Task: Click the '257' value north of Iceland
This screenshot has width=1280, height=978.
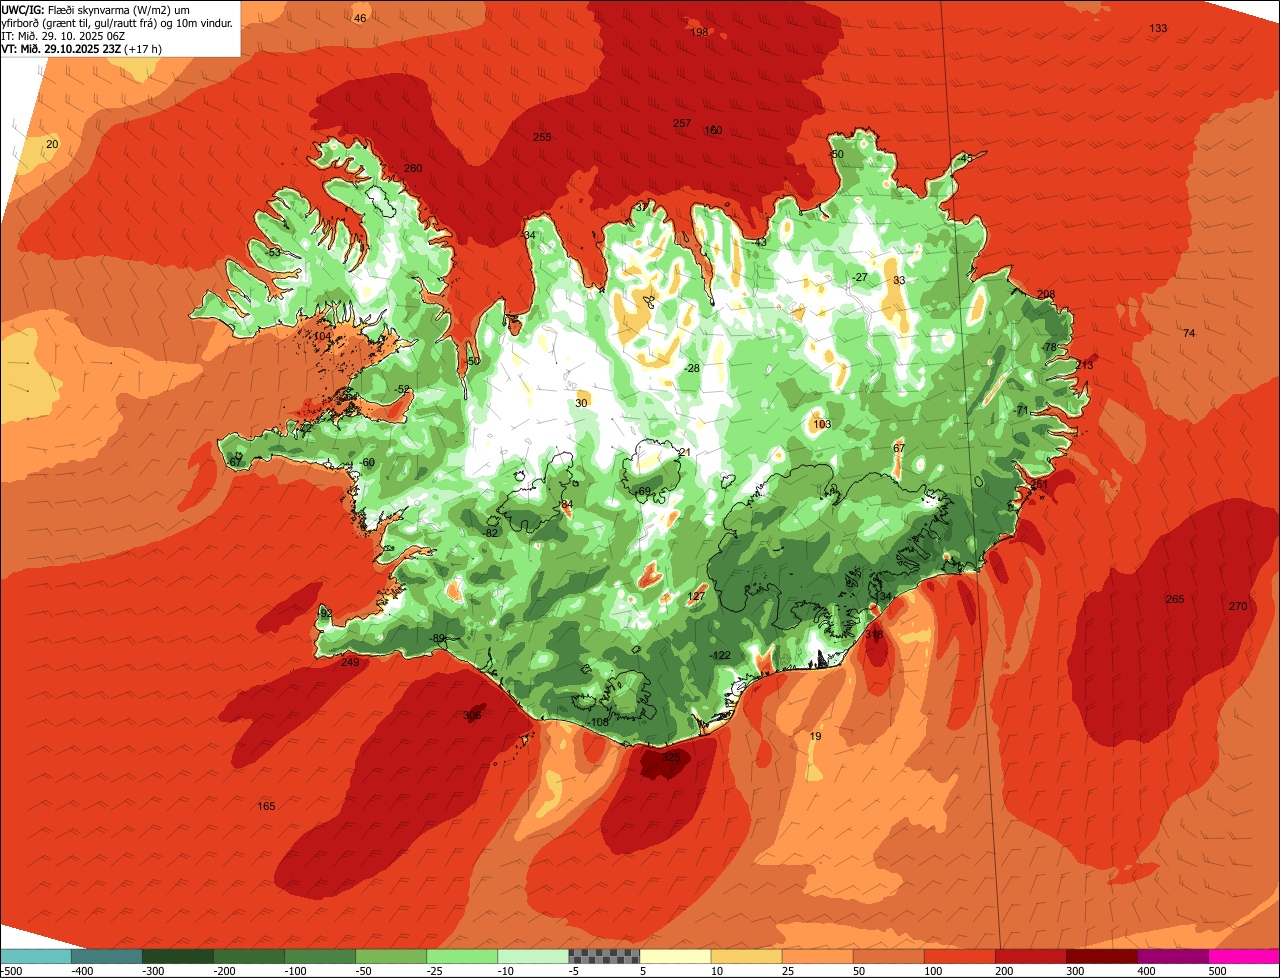Action: [x=682, y=123]
